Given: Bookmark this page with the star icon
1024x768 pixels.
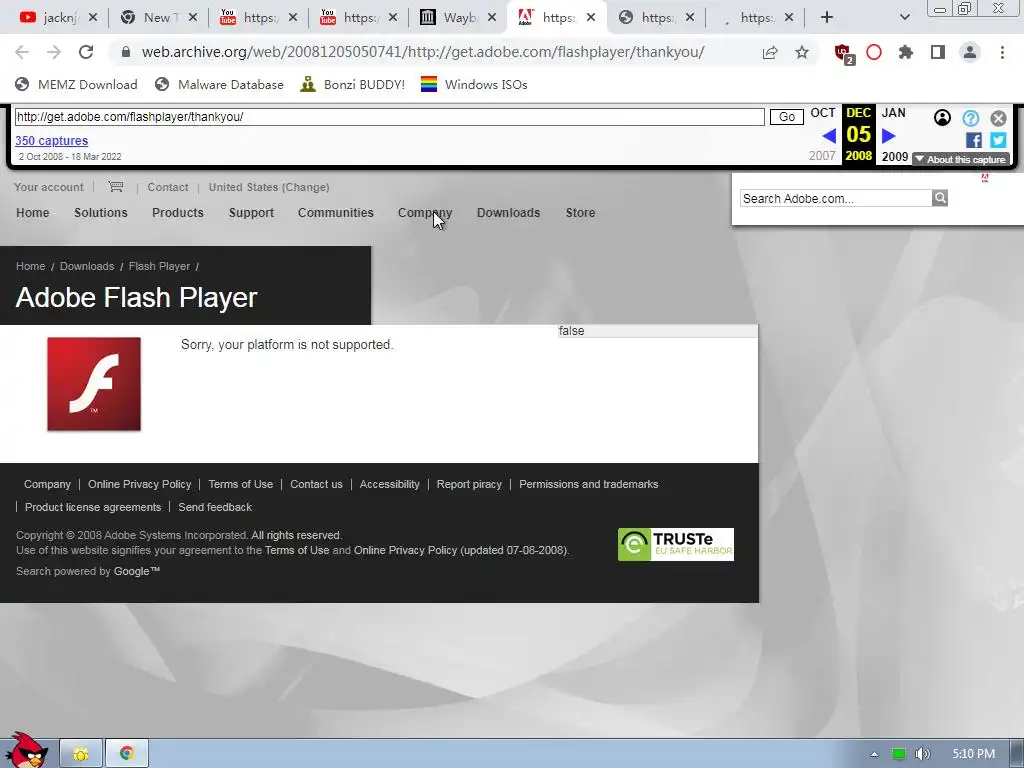Looking at the screenshot, I should pyautogui.click(x=802, y=52).
